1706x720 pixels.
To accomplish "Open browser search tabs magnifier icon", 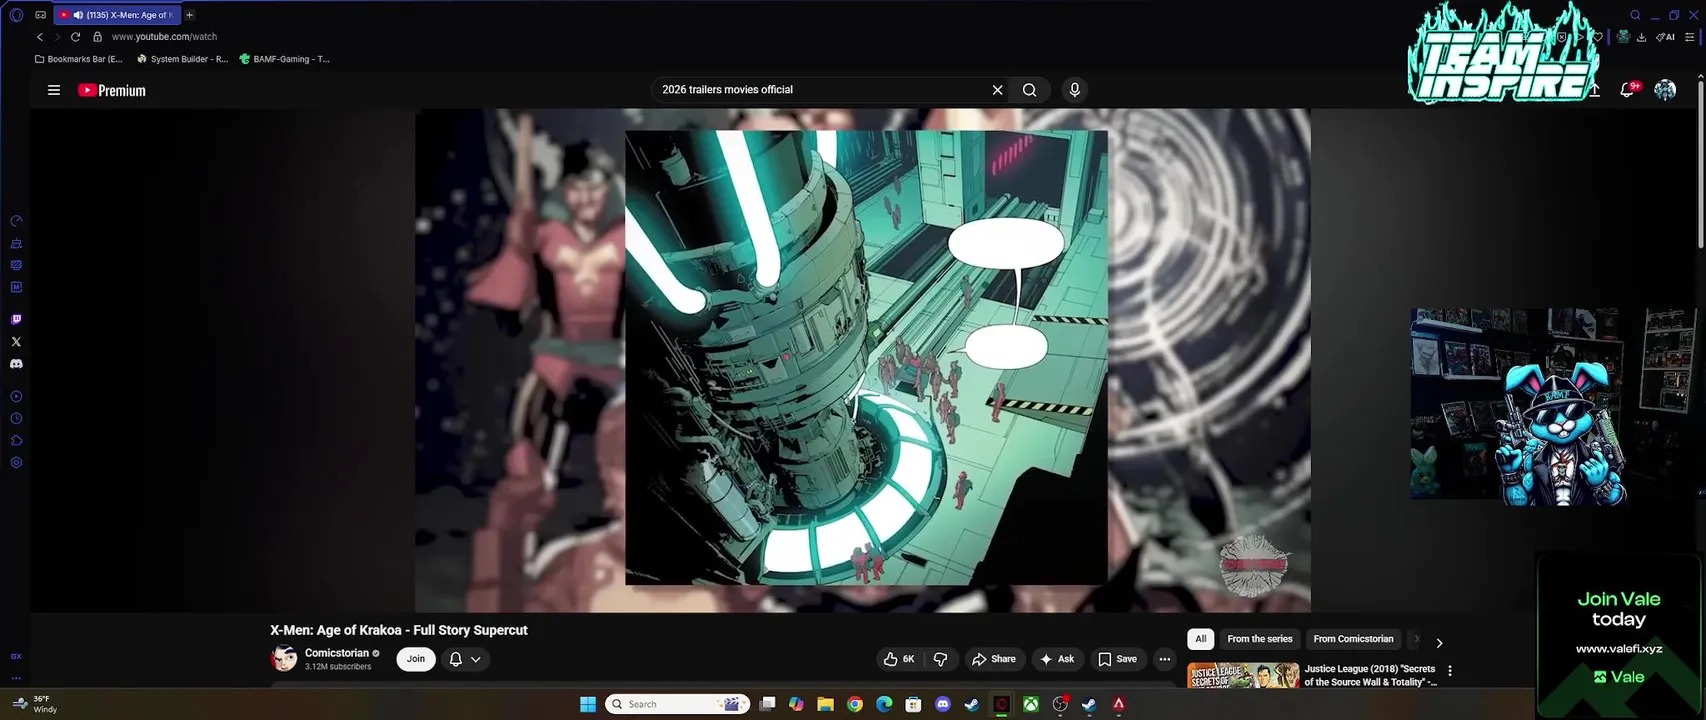I will (1636, 15).
